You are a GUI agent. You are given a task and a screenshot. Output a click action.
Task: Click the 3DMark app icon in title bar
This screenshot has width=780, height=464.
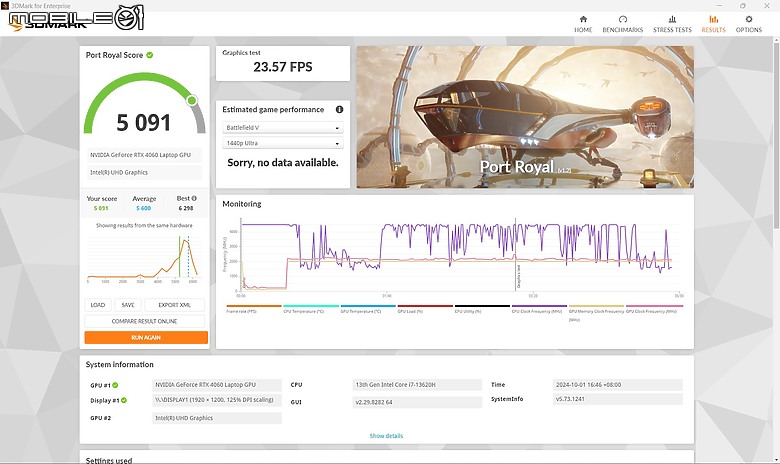(x=5, y=5)
